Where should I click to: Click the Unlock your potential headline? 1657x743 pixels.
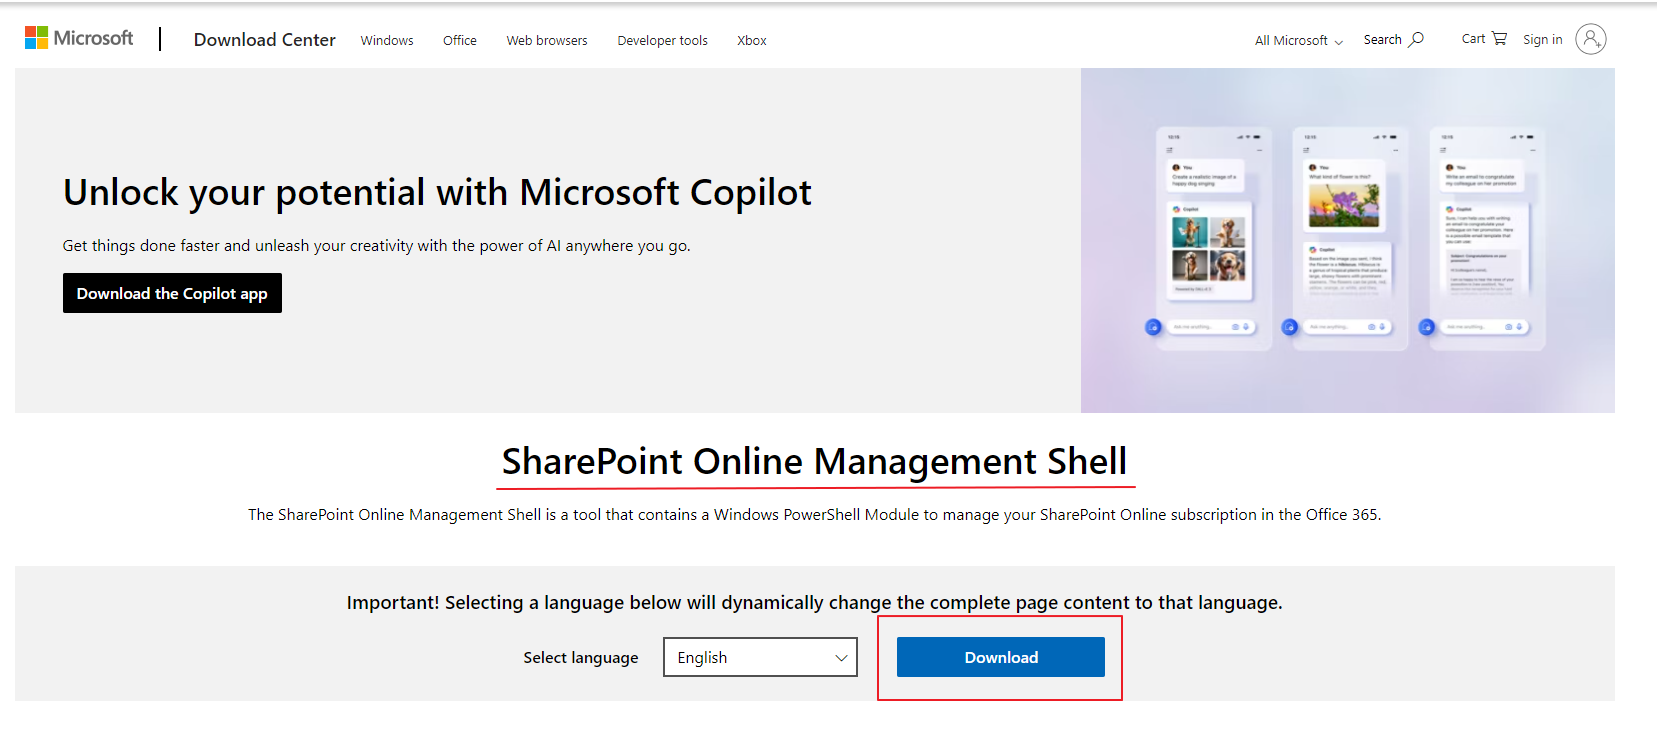[x=437, y=193]
